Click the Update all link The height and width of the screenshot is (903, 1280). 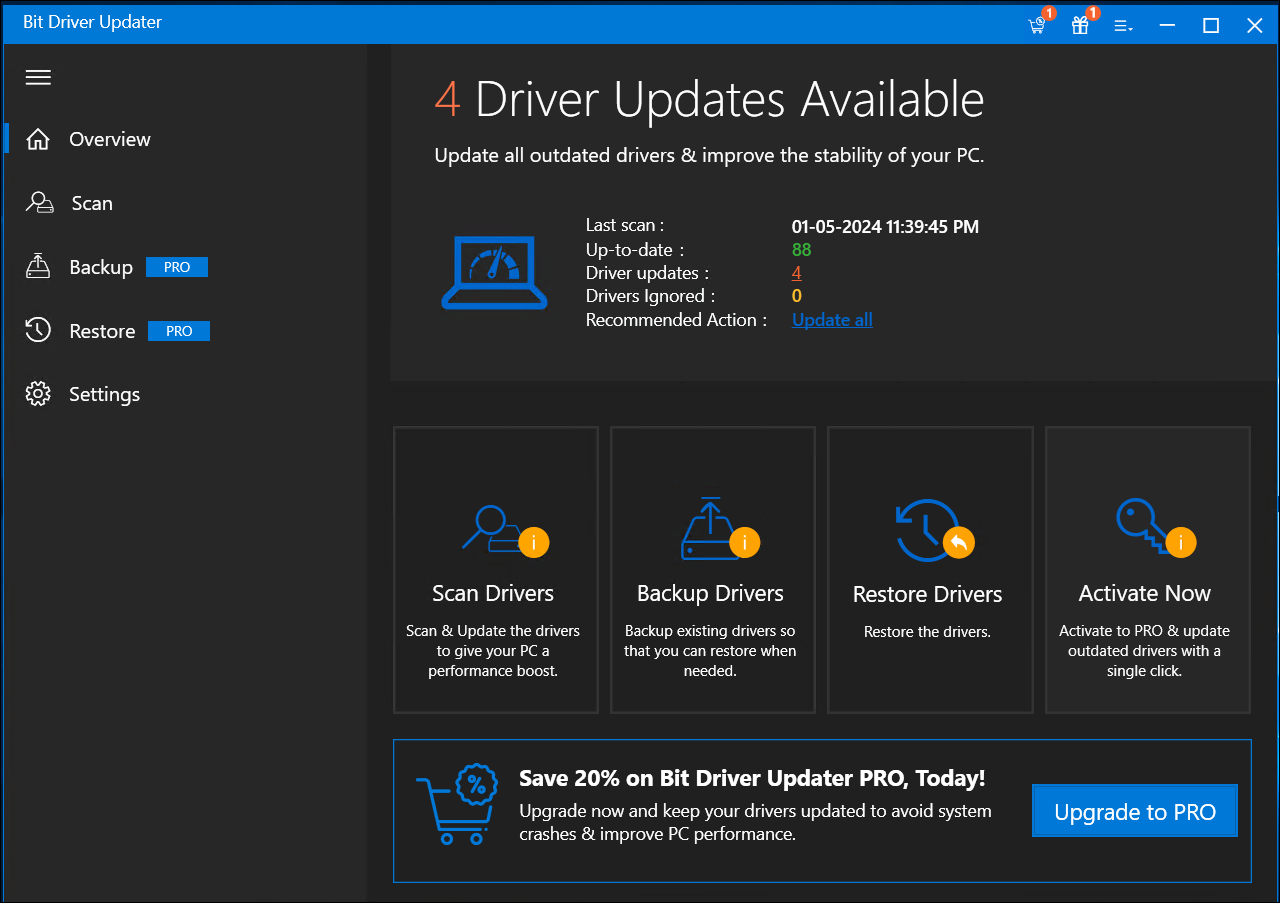click(x=831, y=319)
